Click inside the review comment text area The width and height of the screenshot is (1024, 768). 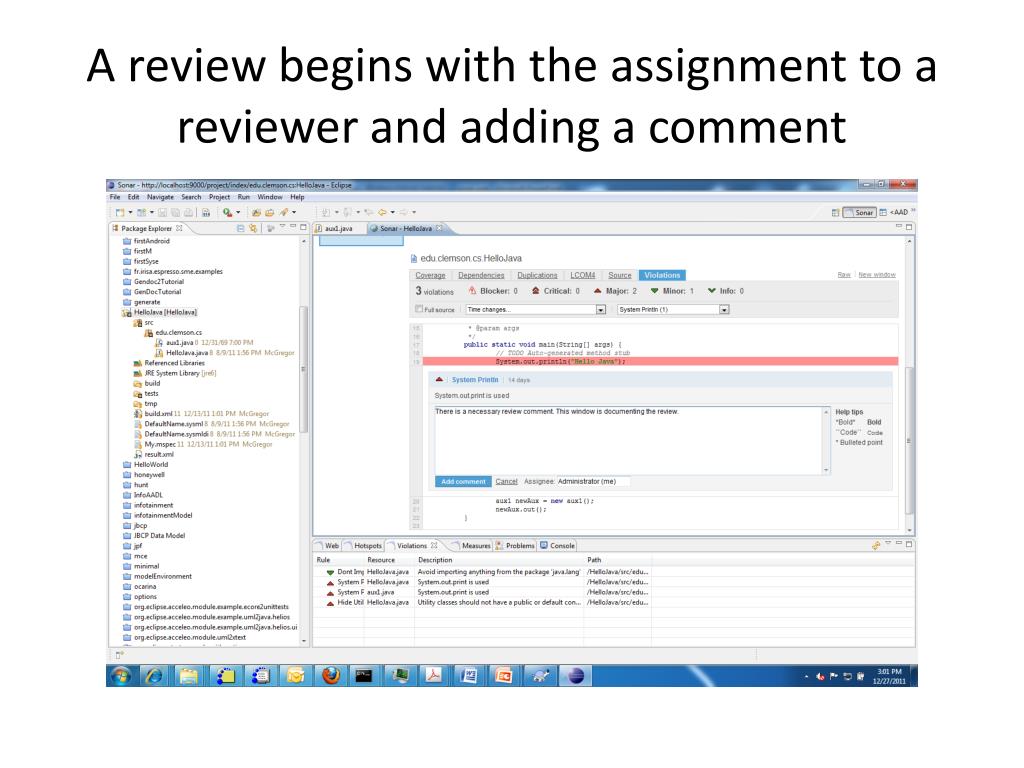[x=625, y=440]
